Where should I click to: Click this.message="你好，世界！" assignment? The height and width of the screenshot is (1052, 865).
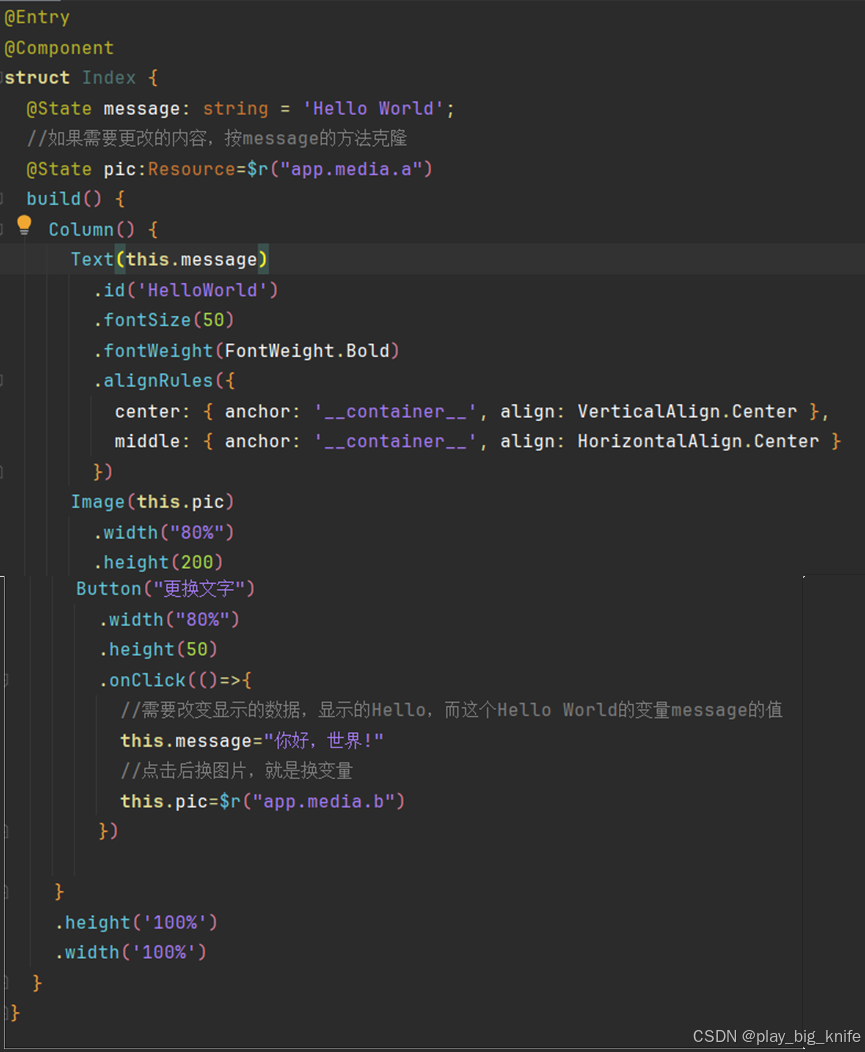(x=252, y=741)
